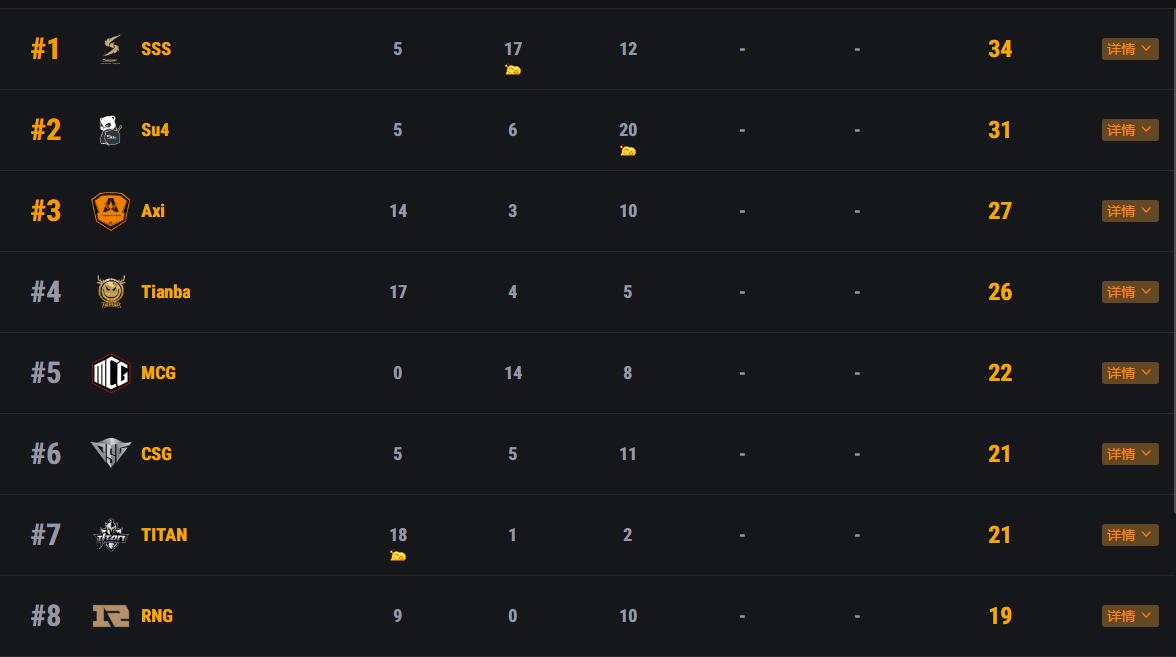Expand details for the Su4 row
Screen dimensions: 1176x657
(1130, 130)
